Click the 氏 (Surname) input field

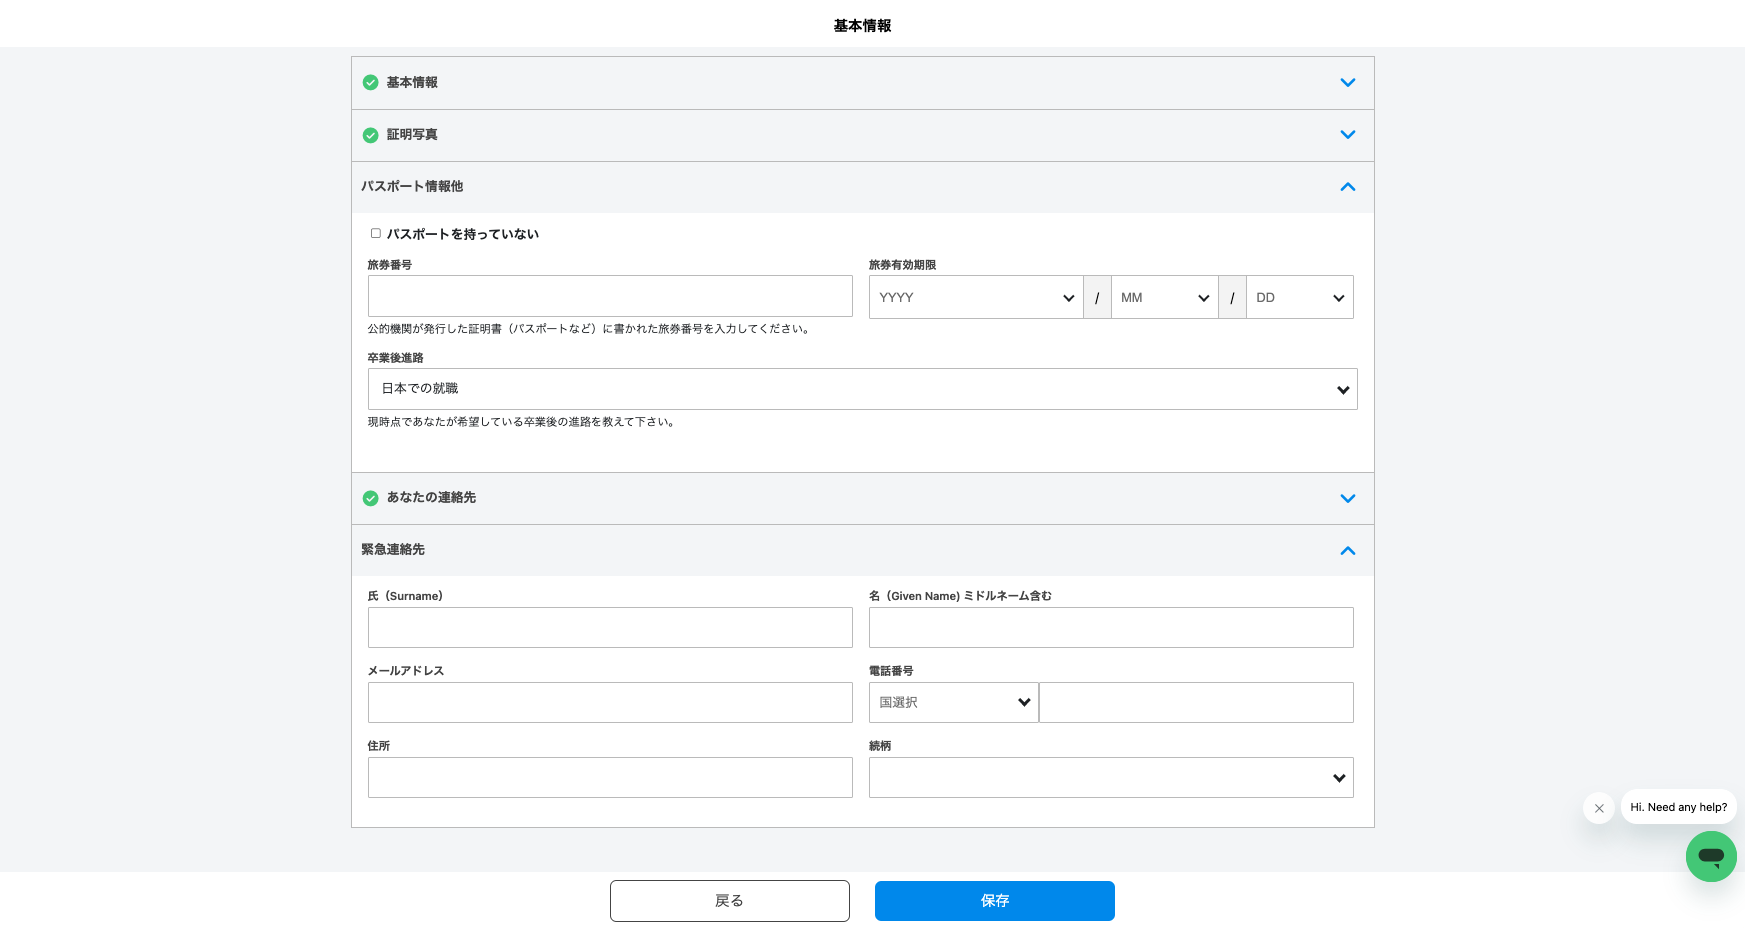point(610,627)
